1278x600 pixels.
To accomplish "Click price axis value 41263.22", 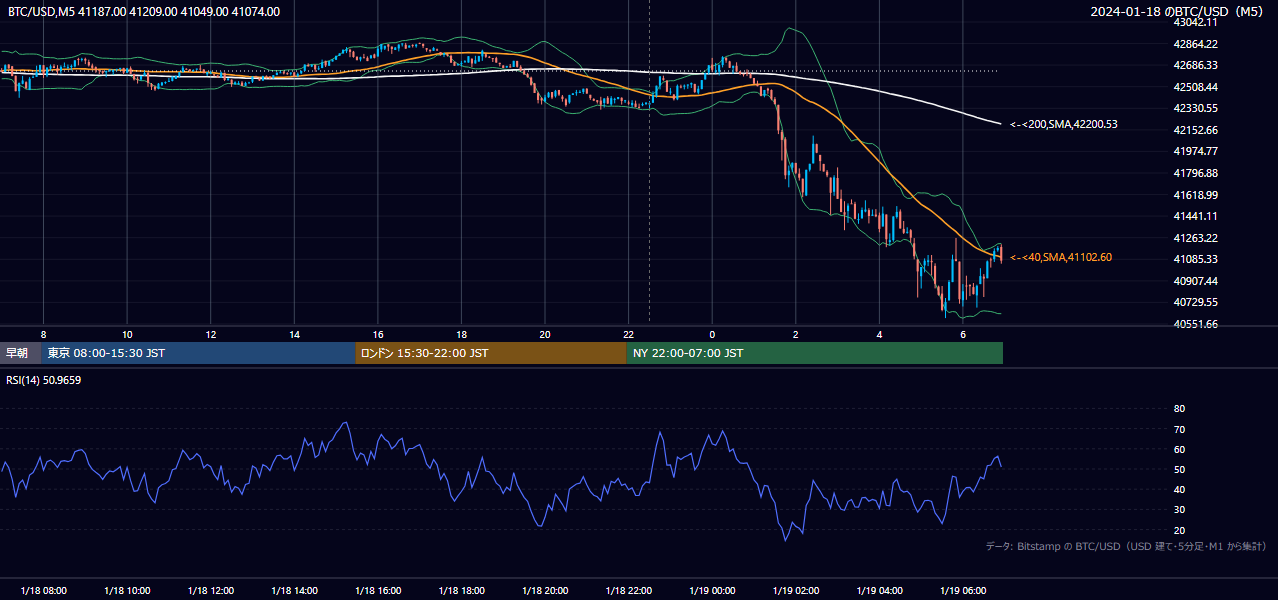I will (x=1196, y=238).
